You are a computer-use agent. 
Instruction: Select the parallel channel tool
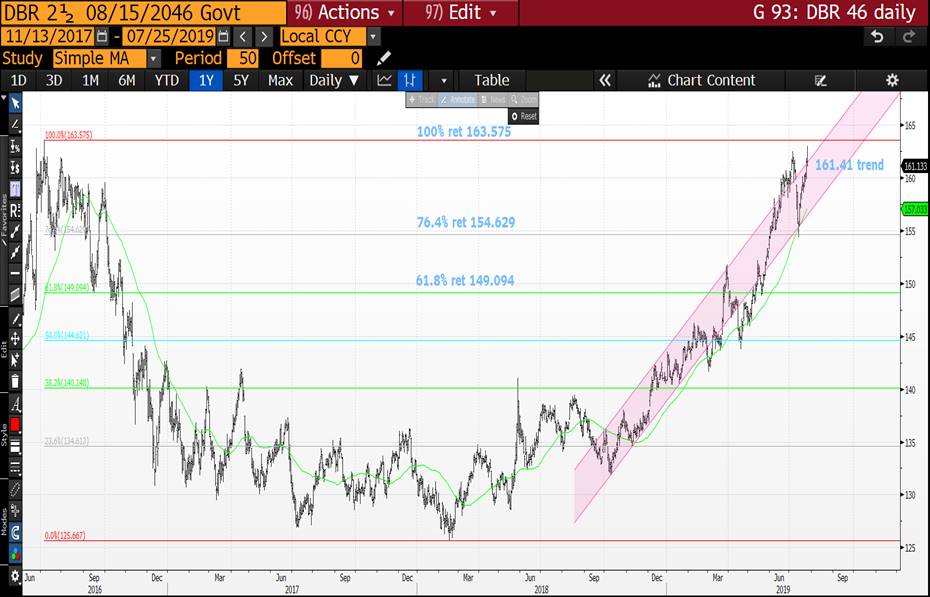[15, 295]
